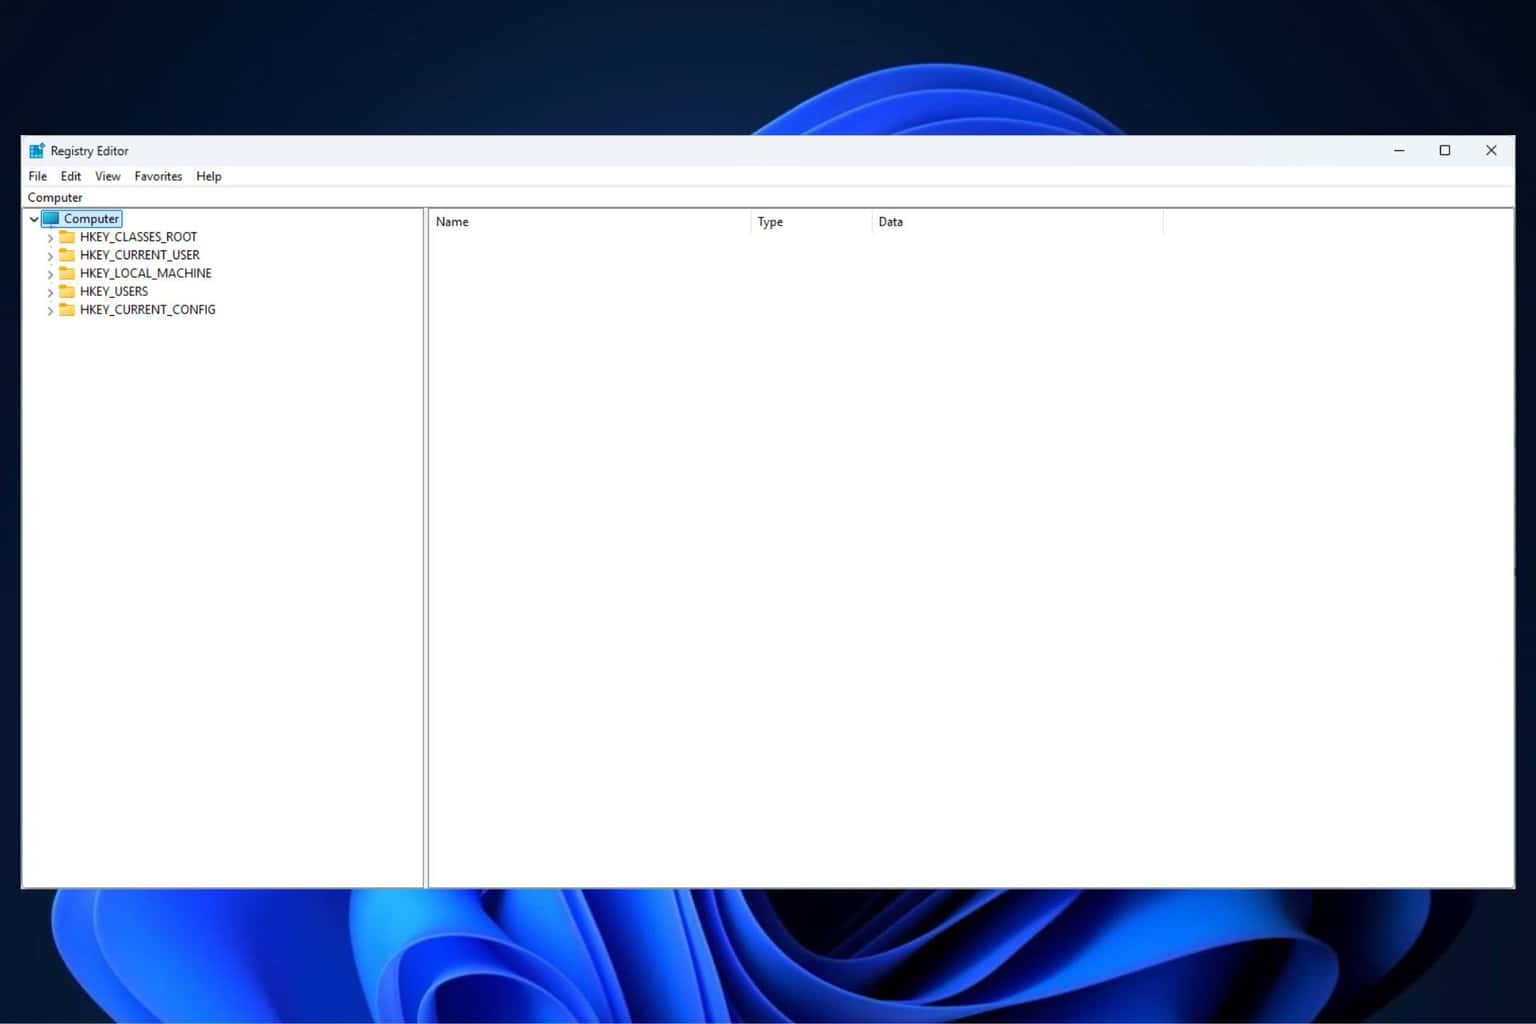
Task: Select HKEY_CURRENT_USER in the tree
Action: 139,255
